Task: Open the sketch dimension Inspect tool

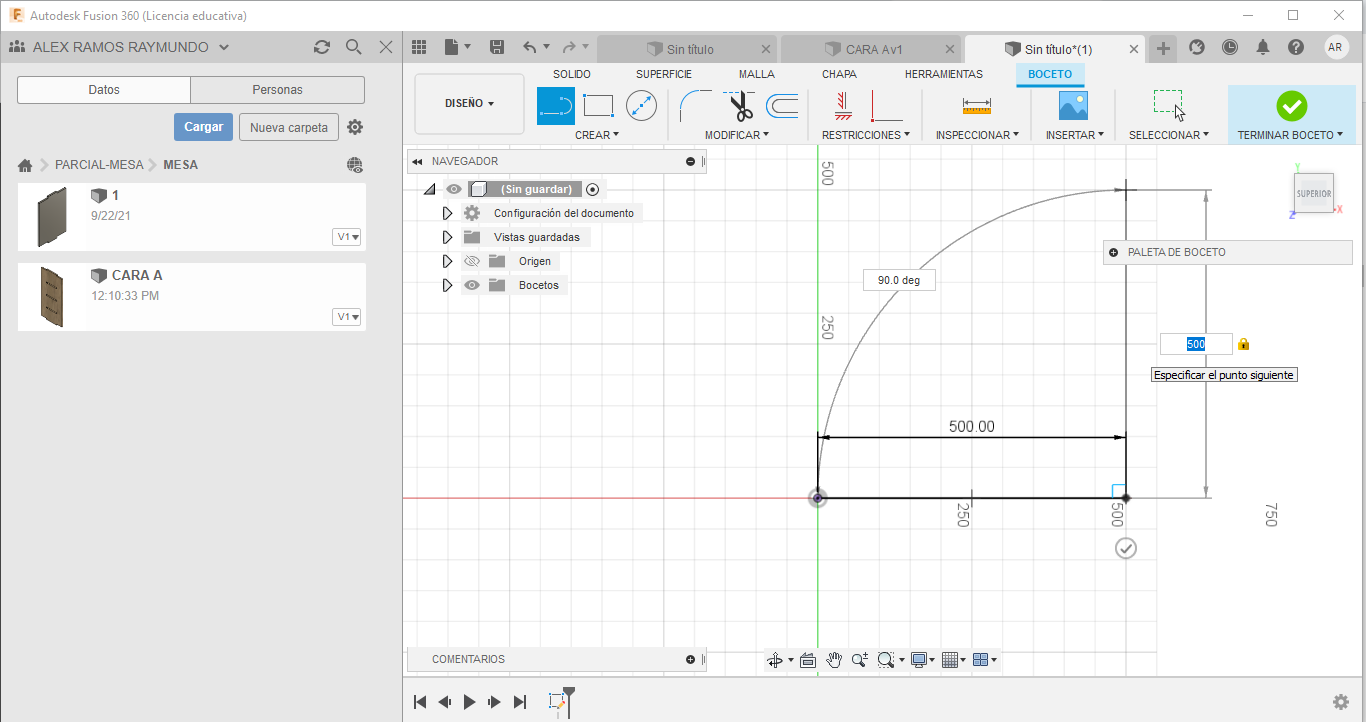Action: click(x=976, y=105)
